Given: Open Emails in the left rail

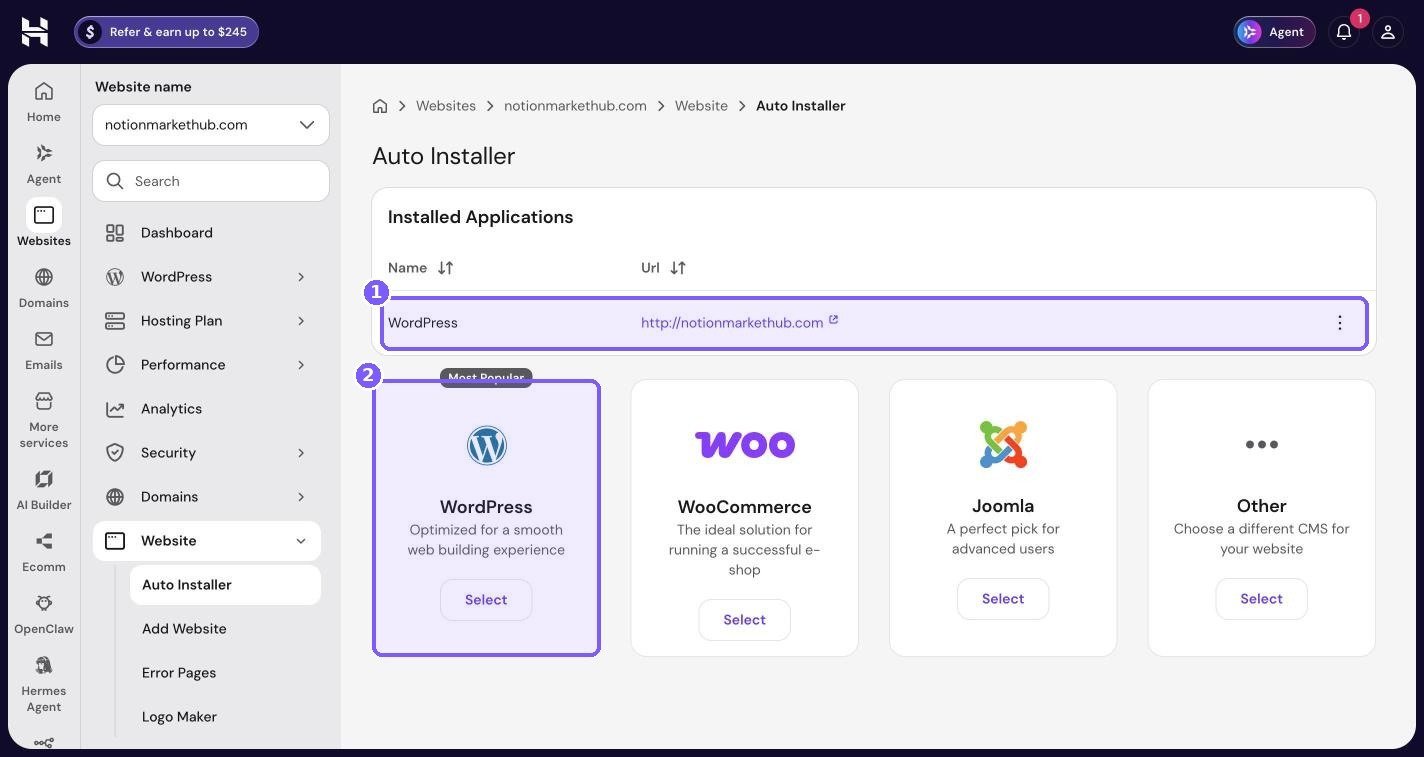Looking at the screenshot, I should point(44,350).
